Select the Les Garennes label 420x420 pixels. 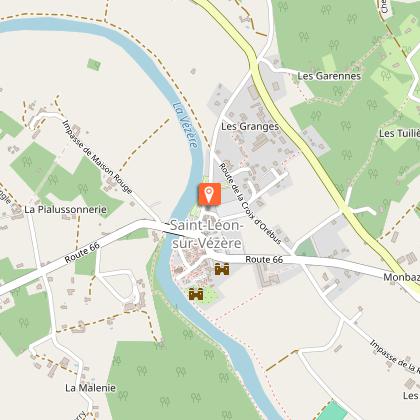point(329,76)
